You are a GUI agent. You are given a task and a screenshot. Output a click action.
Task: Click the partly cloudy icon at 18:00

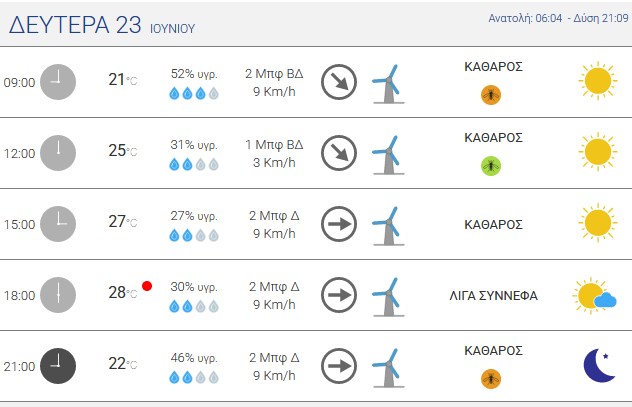tap(595, 296)
